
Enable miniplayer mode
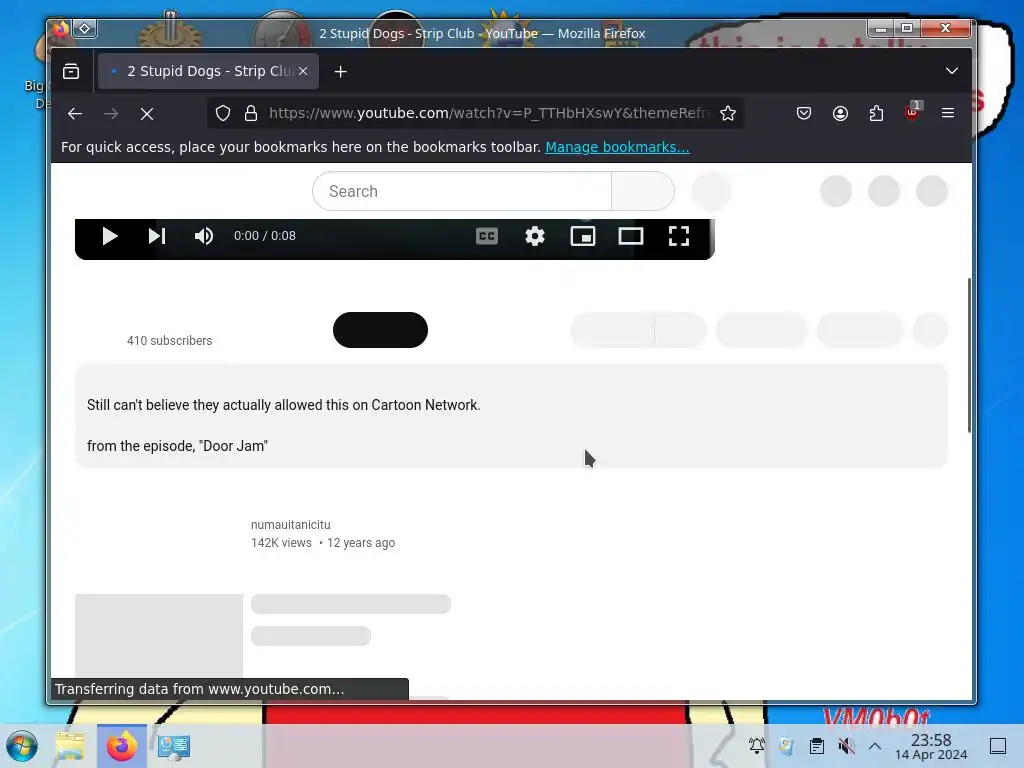click(x=583, y=236)
